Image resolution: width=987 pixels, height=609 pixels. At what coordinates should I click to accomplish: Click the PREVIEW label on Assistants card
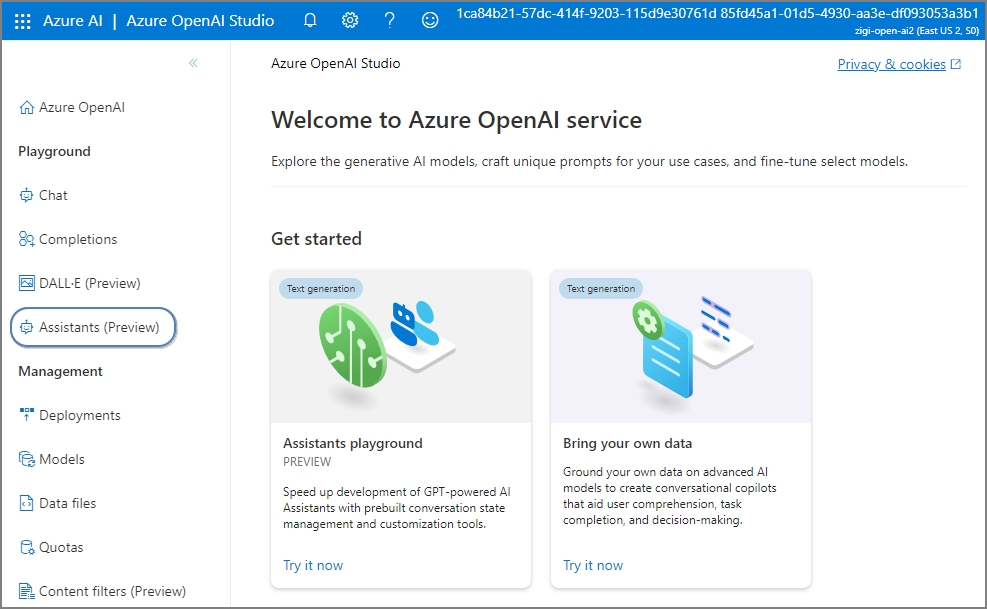pos(307,462)
